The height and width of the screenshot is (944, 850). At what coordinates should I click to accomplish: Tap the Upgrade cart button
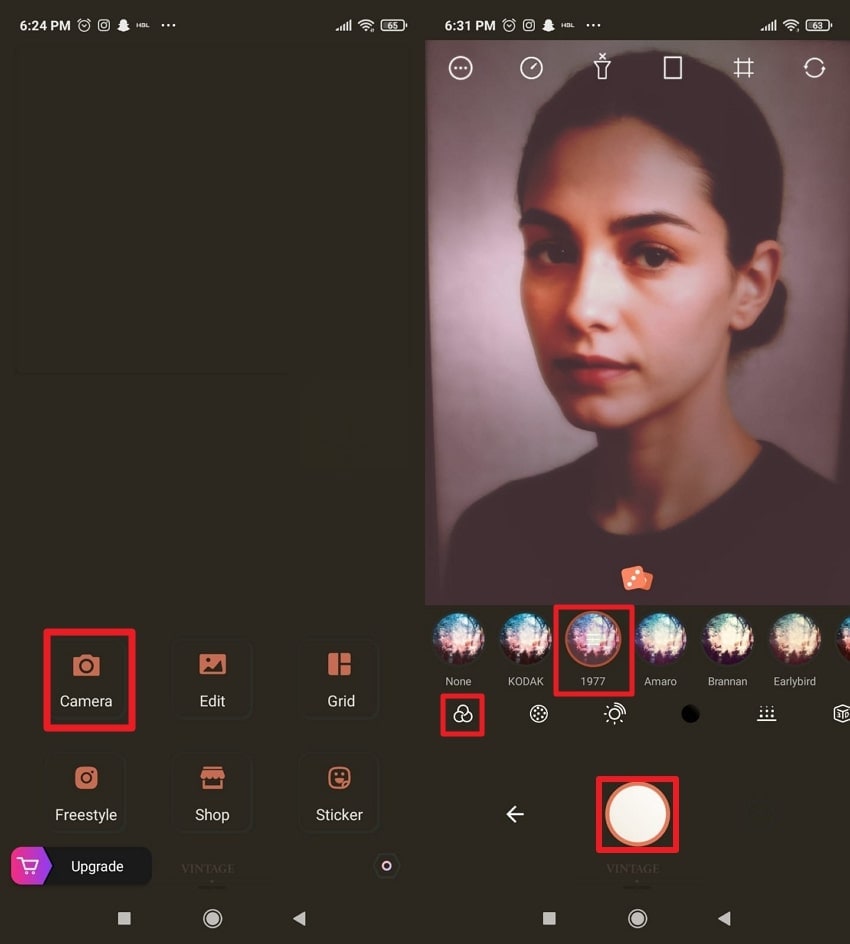[81, 866]
